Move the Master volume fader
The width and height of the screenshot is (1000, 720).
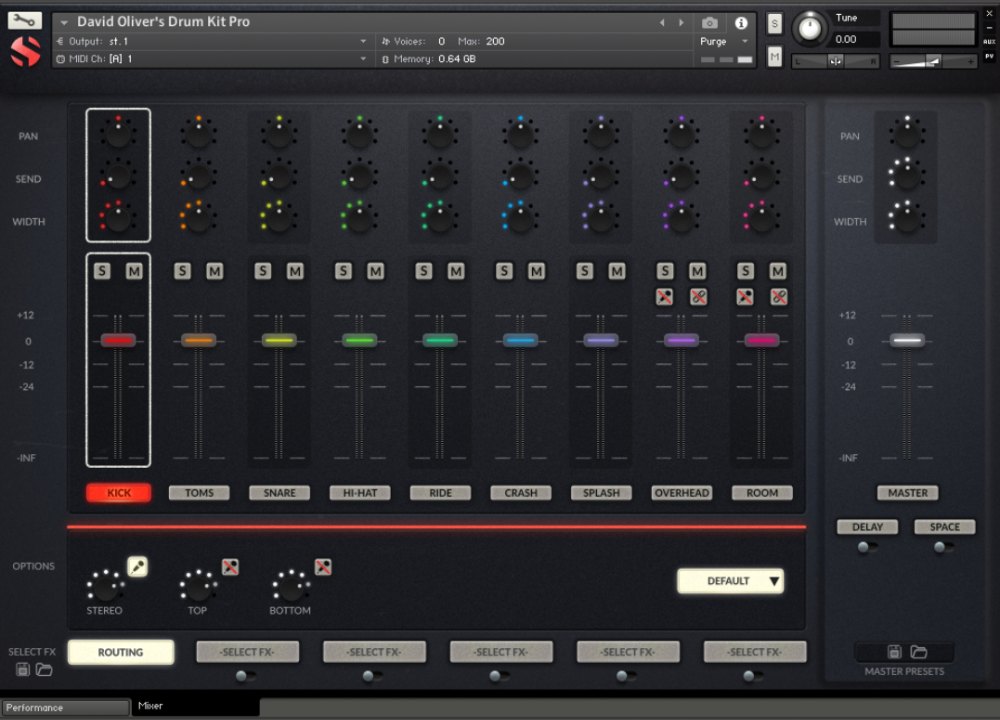tap(907, 340)
